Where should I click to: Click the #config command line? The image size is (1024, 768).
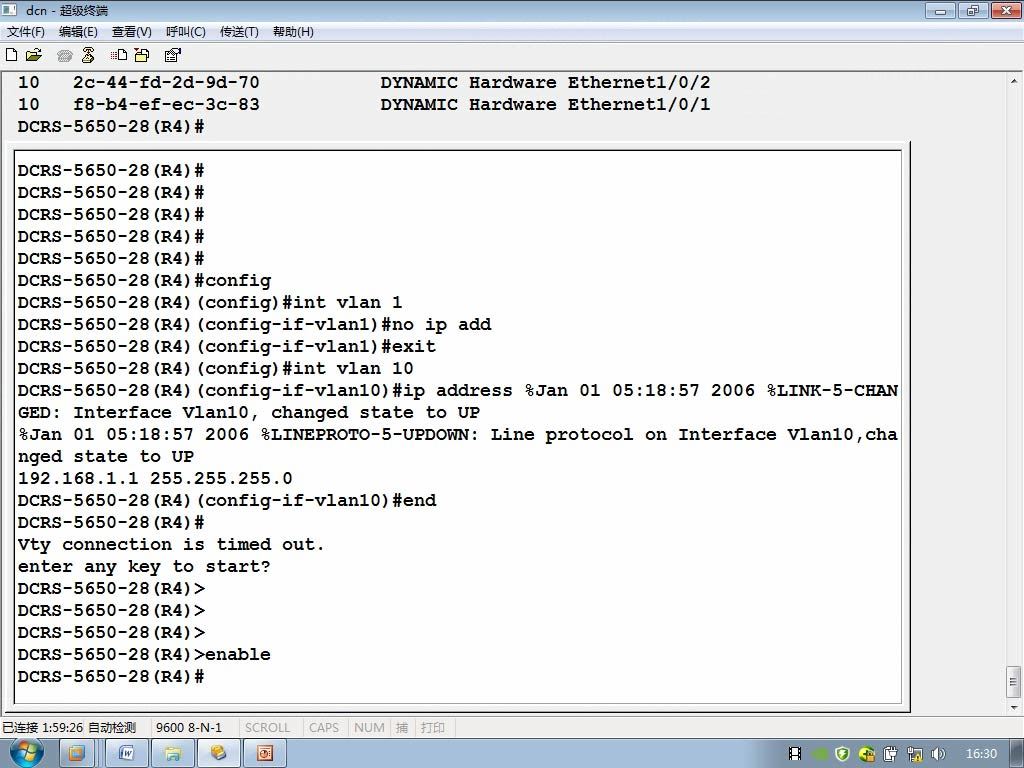(x=144, y=281)
